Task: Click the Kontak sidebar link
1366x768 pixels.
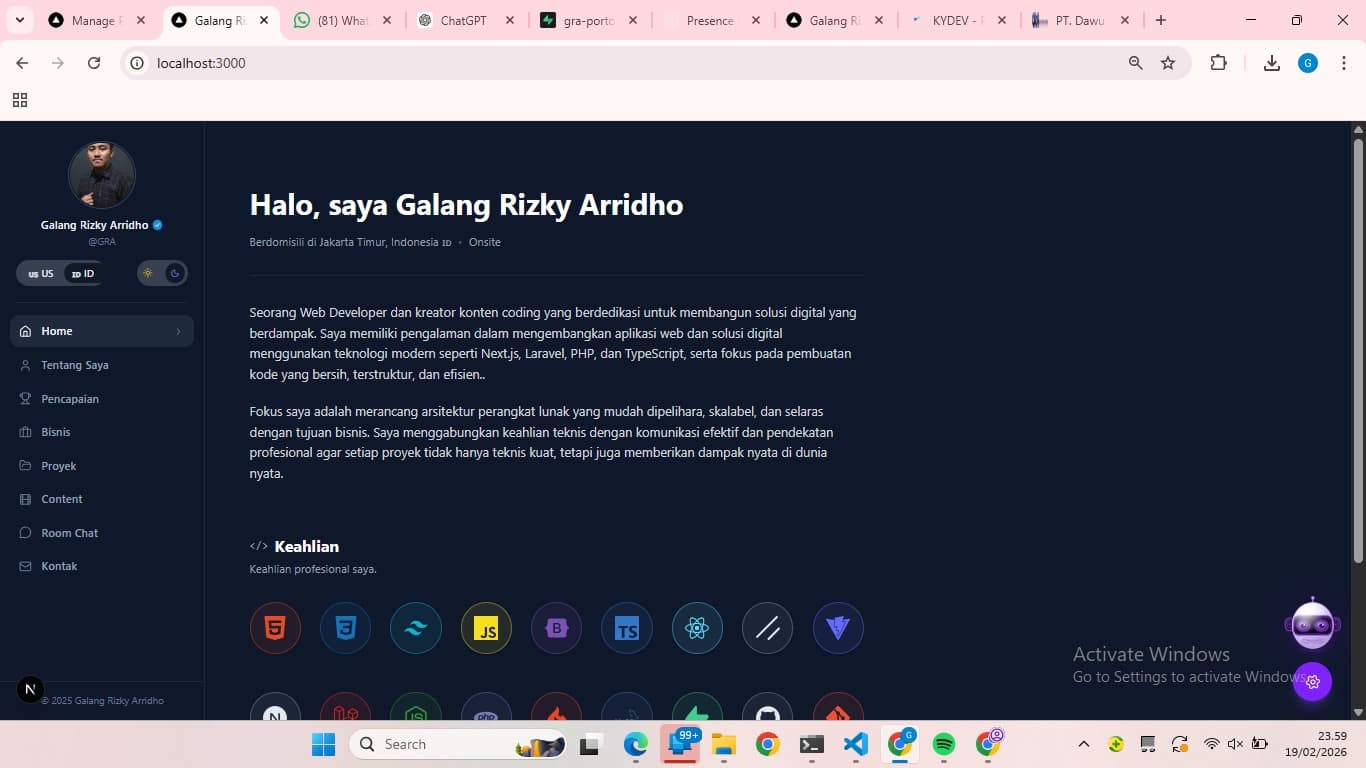Action: [59, 565]
